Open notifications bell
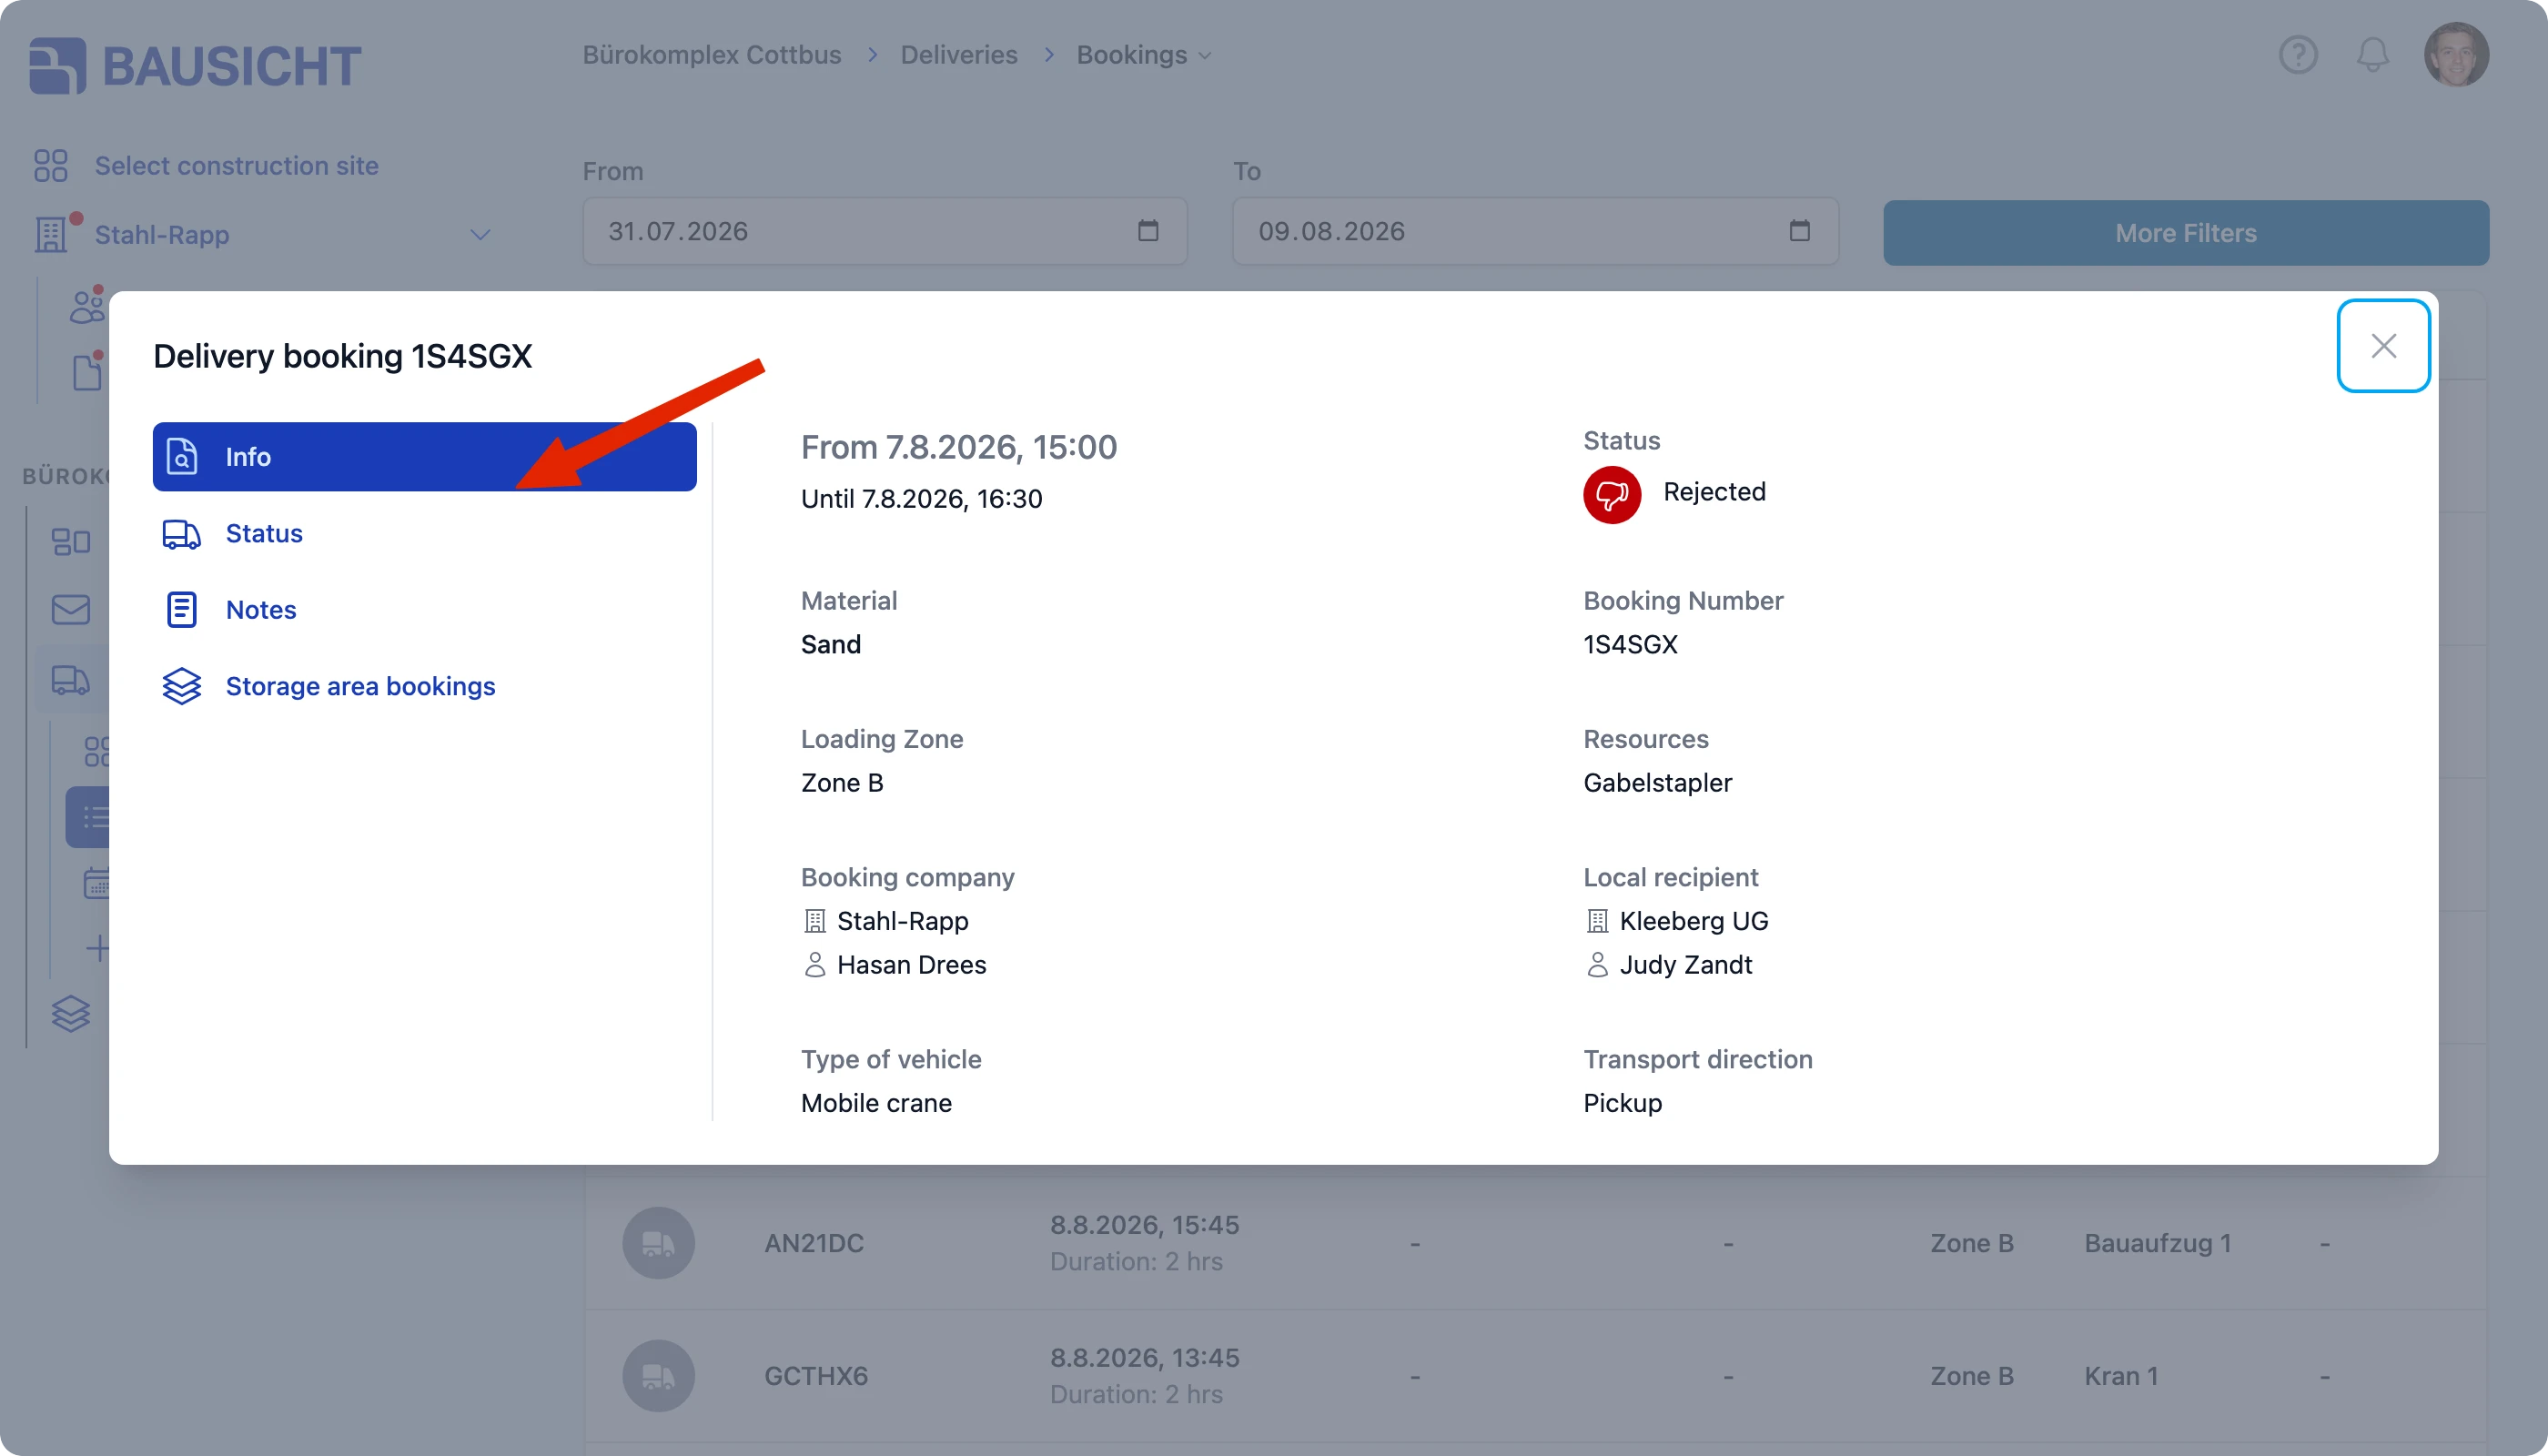Viewport: 2548px width, 1456px height. 2372,55
